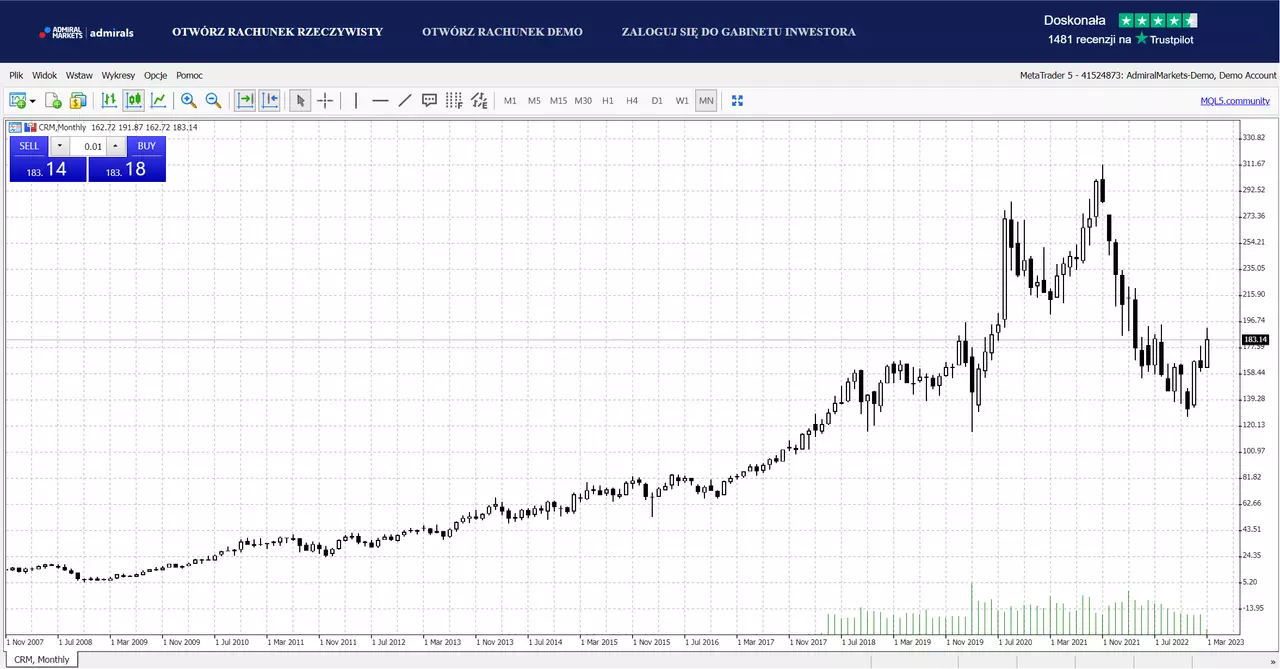Zoom out of the chart

pyautogui.click(x=213, y=100)
